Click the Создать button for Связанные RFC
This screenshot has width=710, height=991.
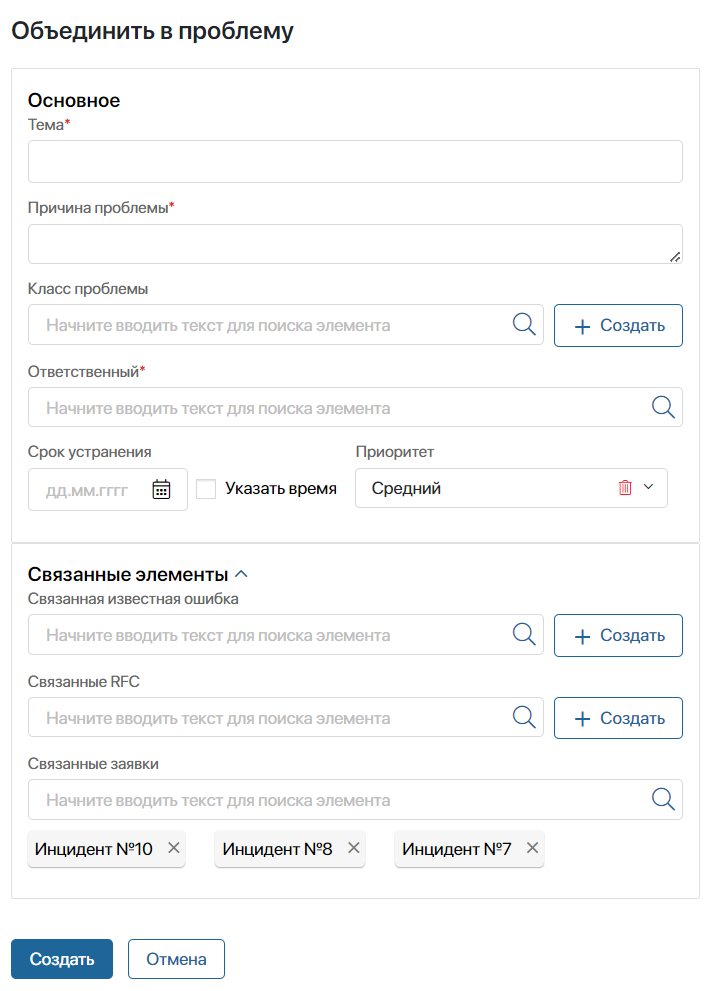(x=618, y=718)
